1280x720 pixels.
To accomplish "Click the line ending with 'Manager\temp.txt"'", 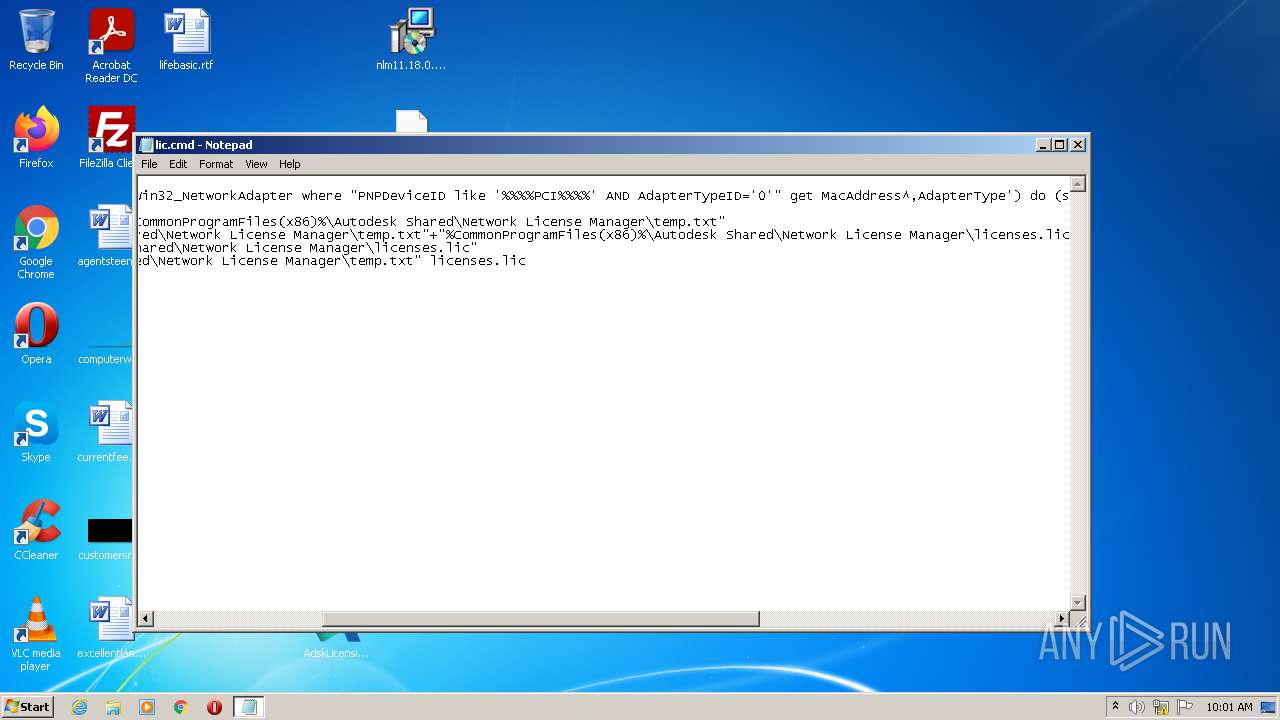I will [x=432, y=222].
